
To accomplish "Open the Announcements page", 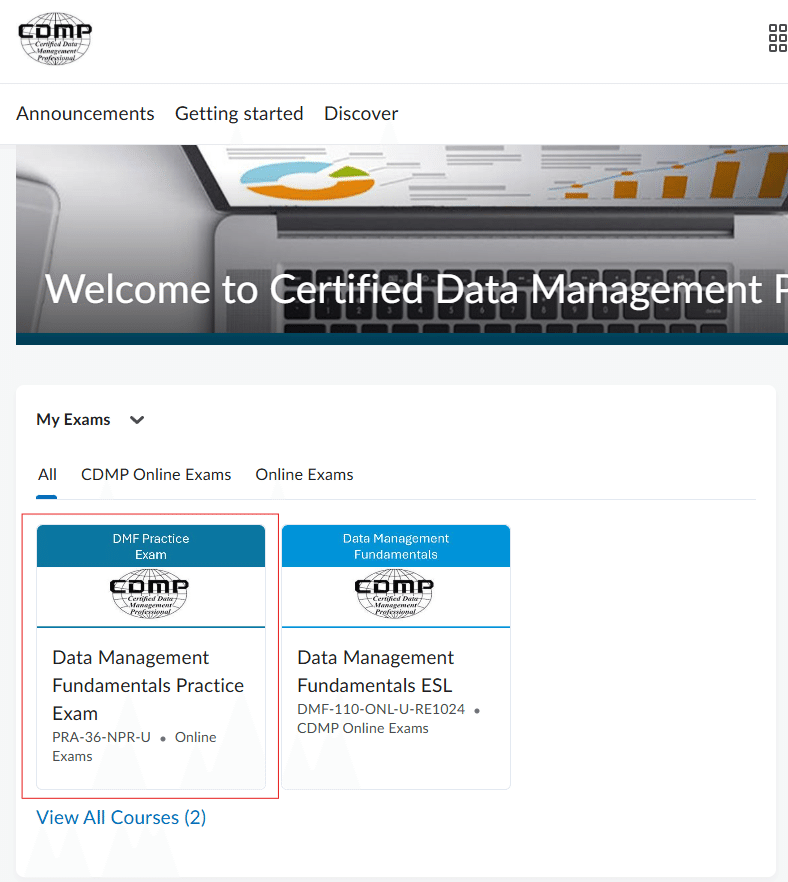I will (x=85, y=113).
